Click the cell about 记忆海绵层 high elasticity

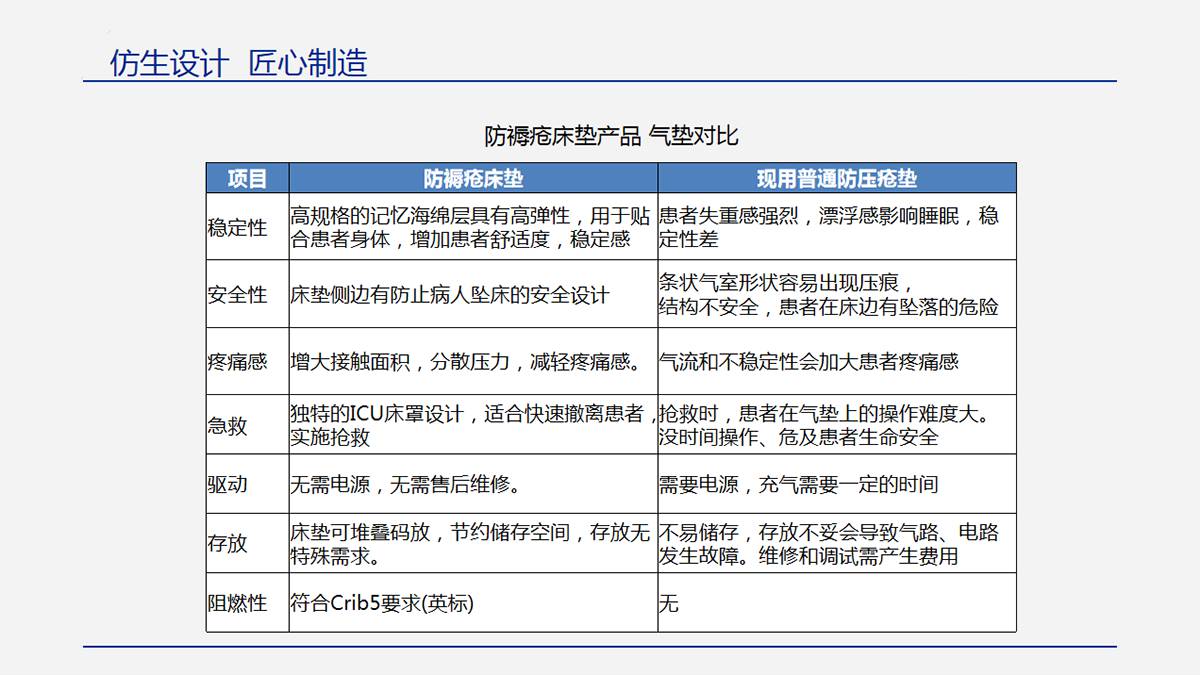pyautogui.click(x=470, y=227)
